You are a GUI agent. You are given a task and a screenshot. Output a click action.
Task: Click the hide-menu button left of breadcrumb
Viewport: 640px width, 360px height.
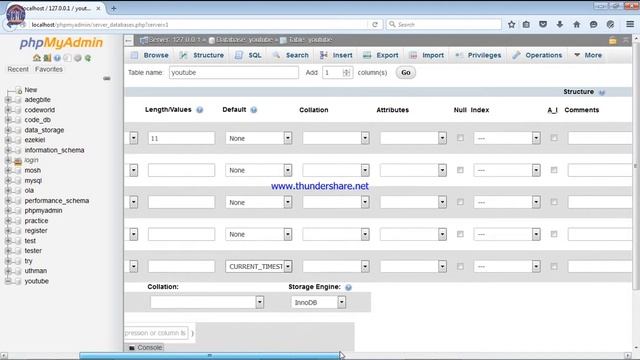point(129,40)
